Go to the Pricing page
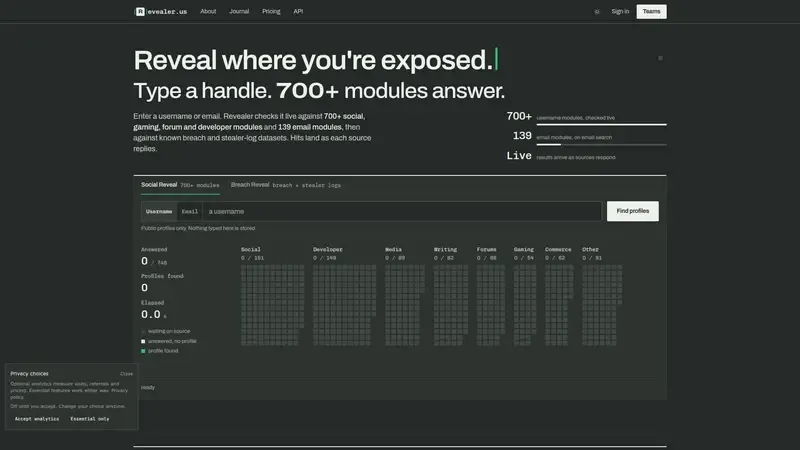 tap(271, 11)
